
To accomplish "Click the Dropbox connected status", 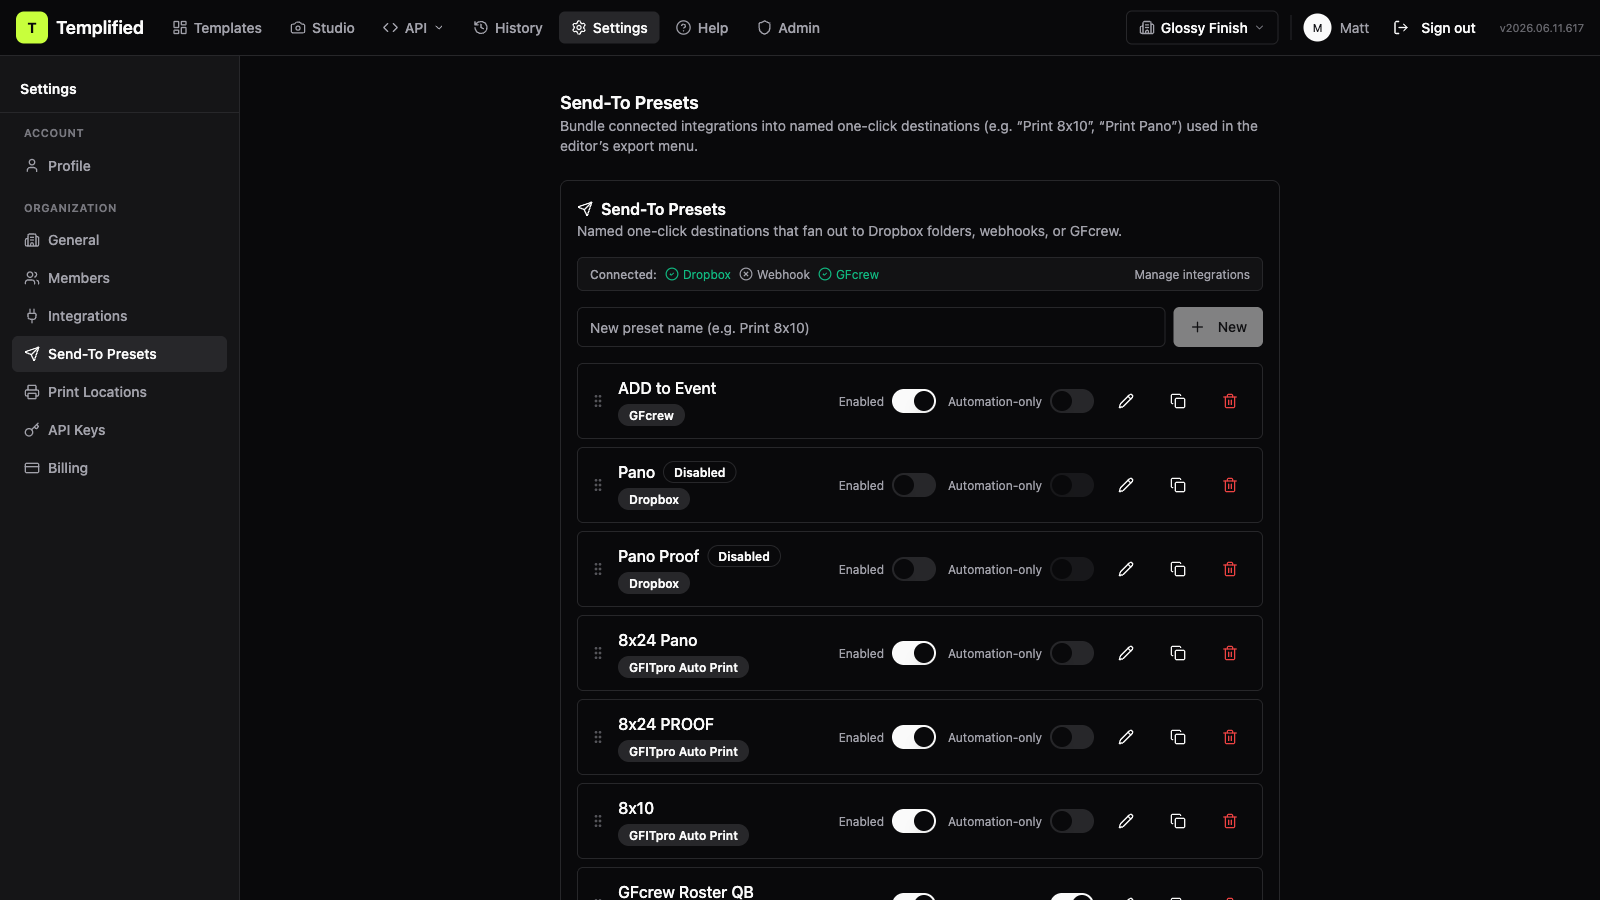I will (698, 275).
